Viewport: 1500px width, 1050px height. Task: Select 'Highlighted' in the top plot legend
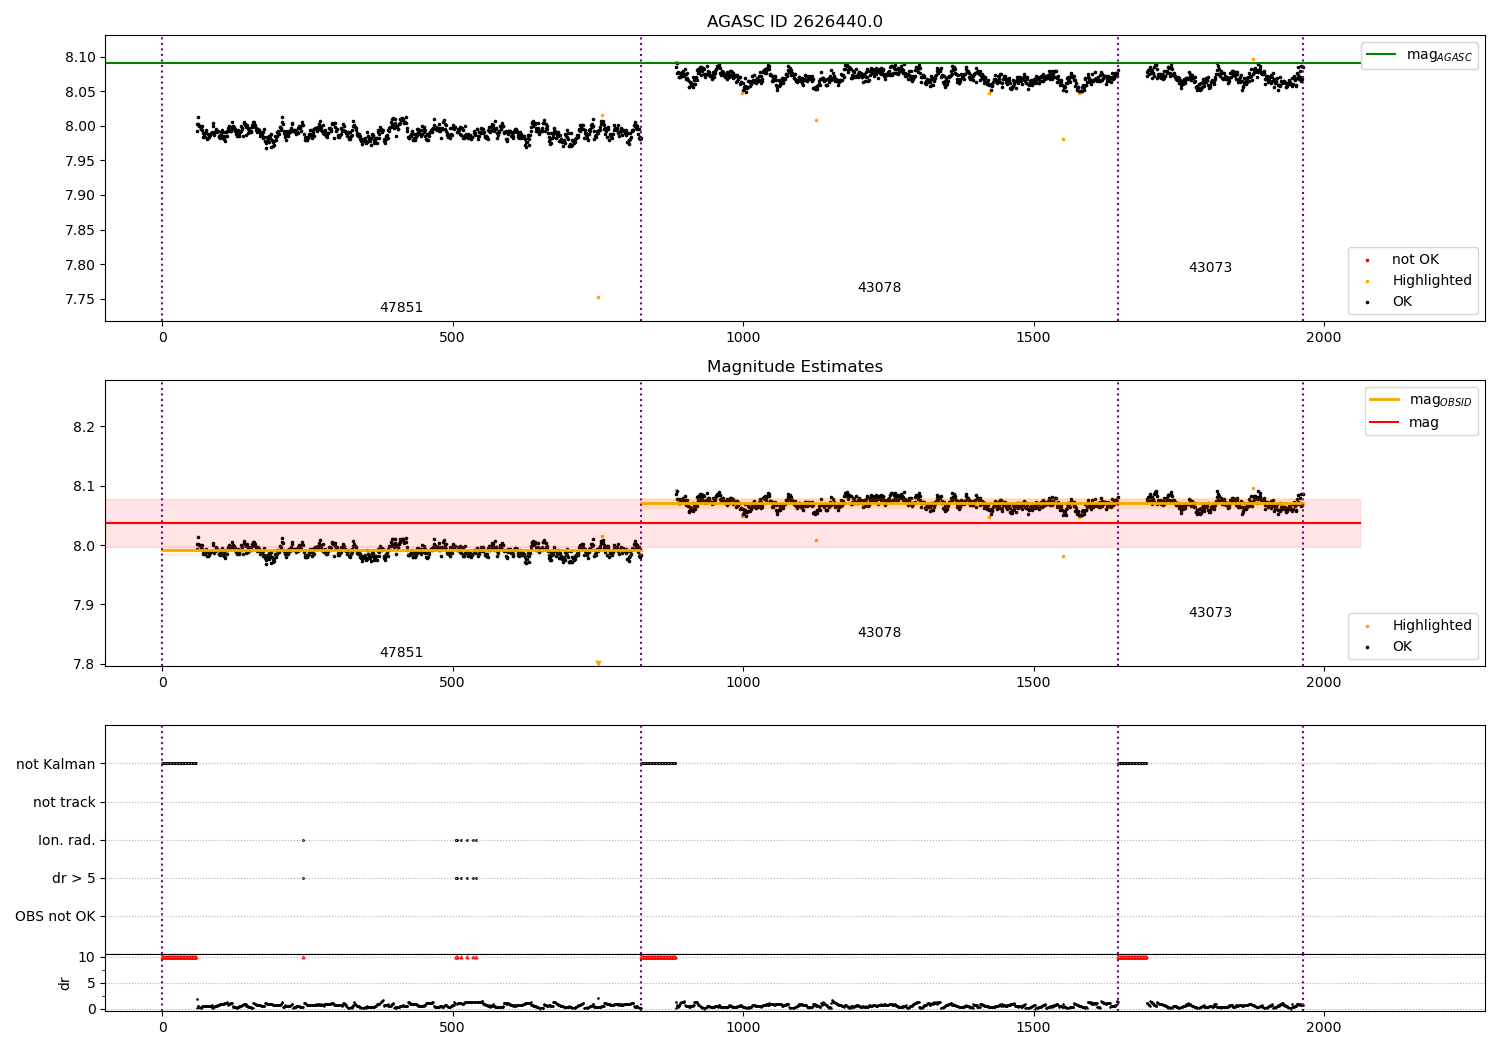pos(1431,281)
